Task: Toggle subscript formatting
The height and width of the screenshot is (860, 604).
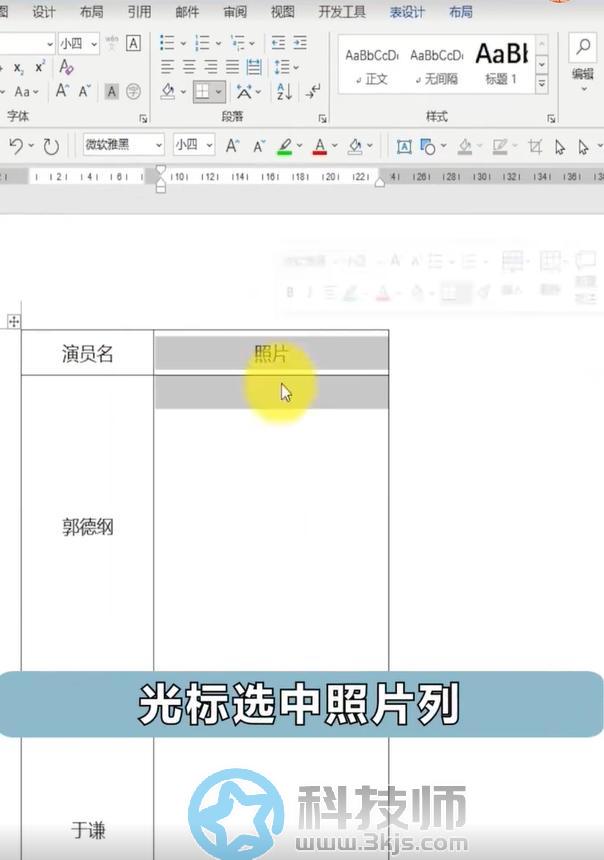Action: click(x=19, y=68)
